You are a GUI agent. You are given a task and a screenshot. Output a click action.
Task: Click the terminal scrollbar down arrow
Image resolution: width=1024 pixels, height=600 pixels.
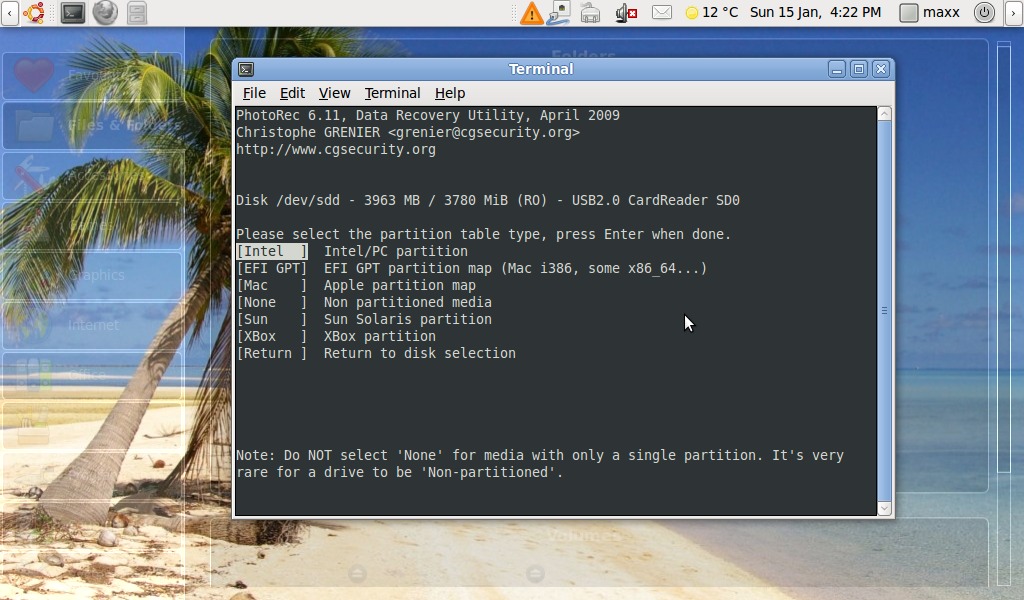coord(884,509)
